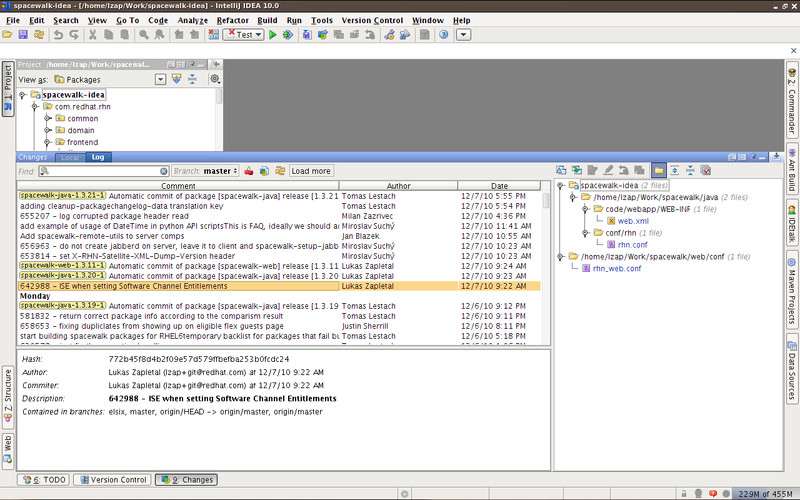Image resolution: width=800 pixels, height=500 pixels.
Task: Select the rhn_web.conf changed file
Action: [x=617, y=268]
